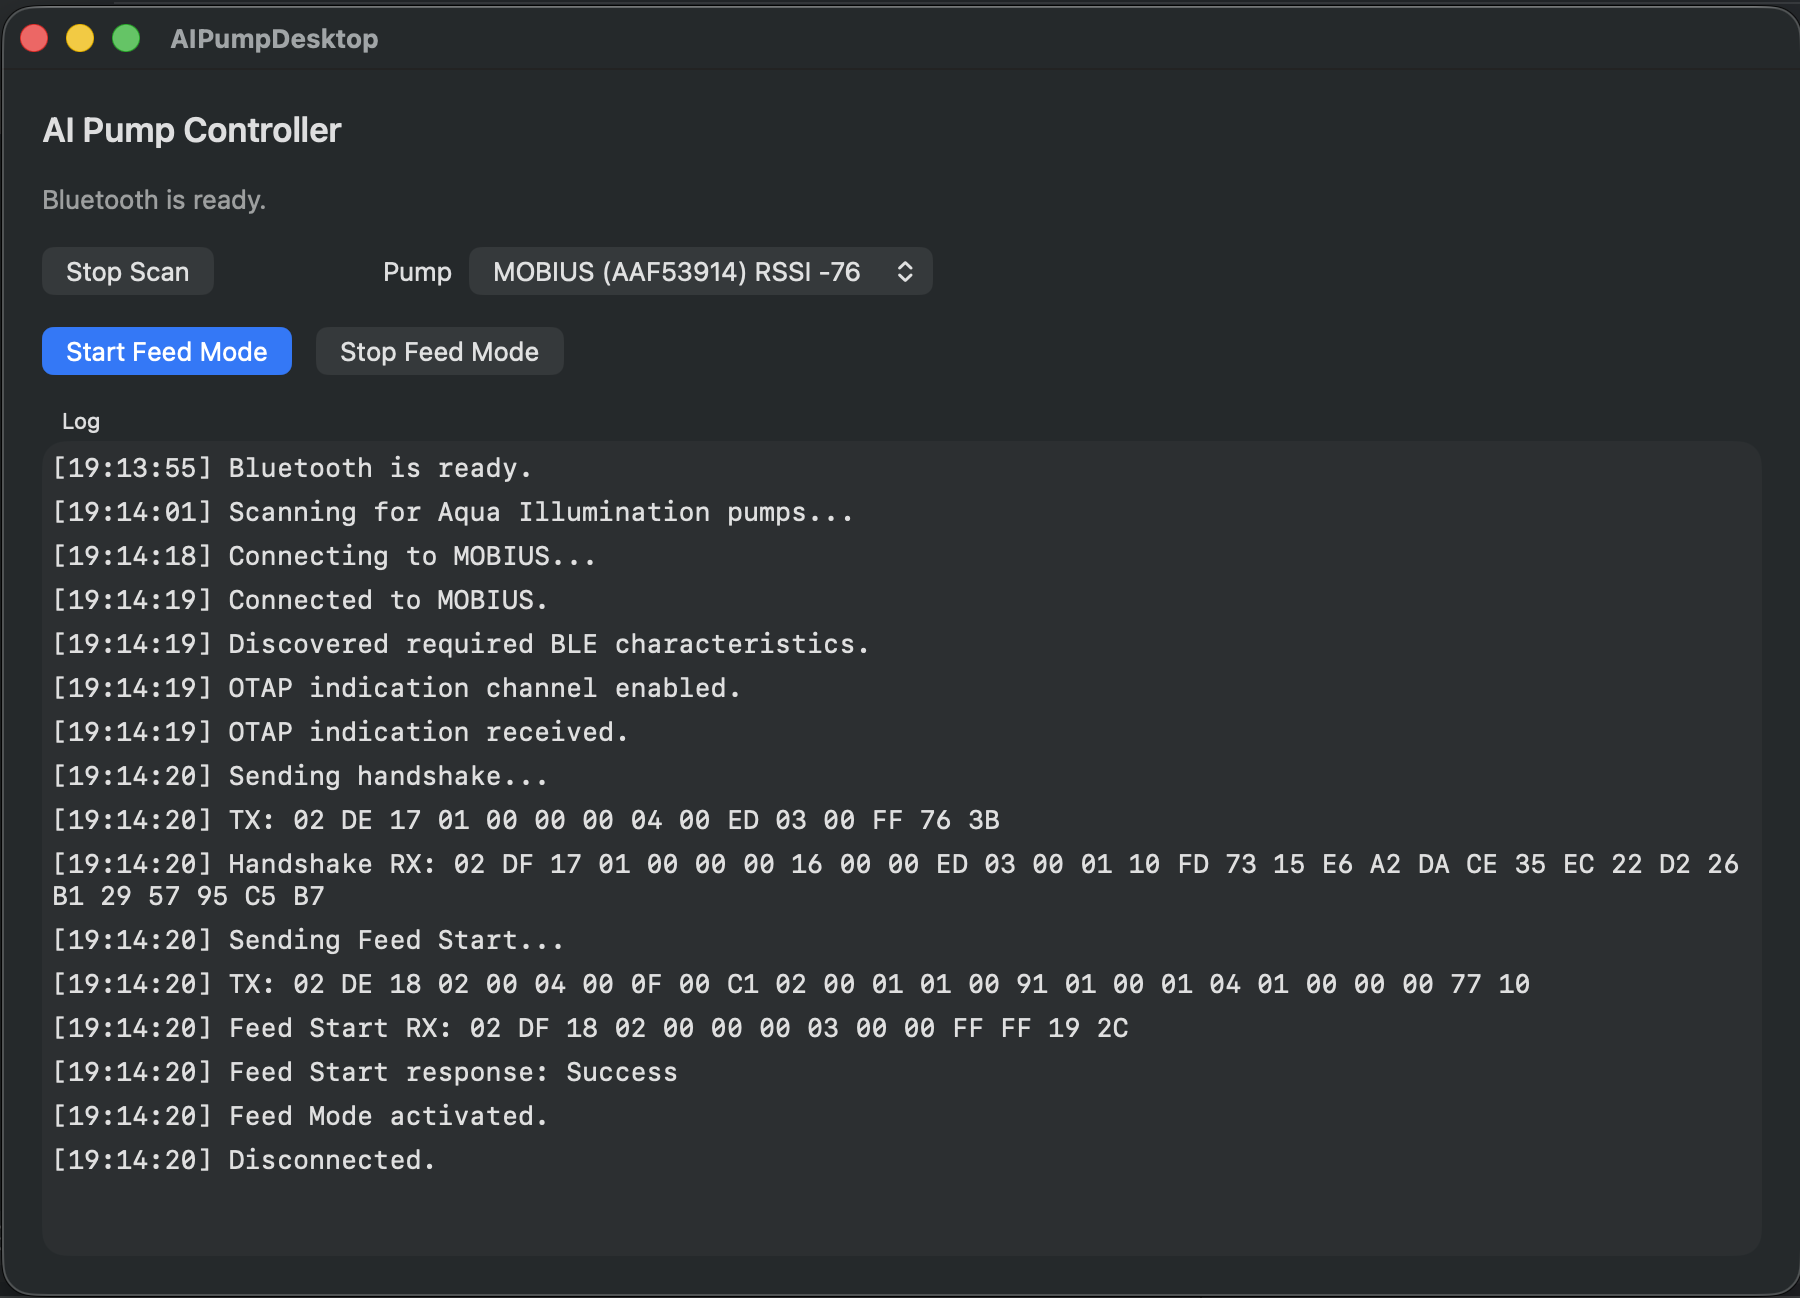Image resolution: width=1800 pixels, height=1298 pixels.
Task: Click the up-down chevron on the MOBIUS selector
Action: tap(905, 272)
